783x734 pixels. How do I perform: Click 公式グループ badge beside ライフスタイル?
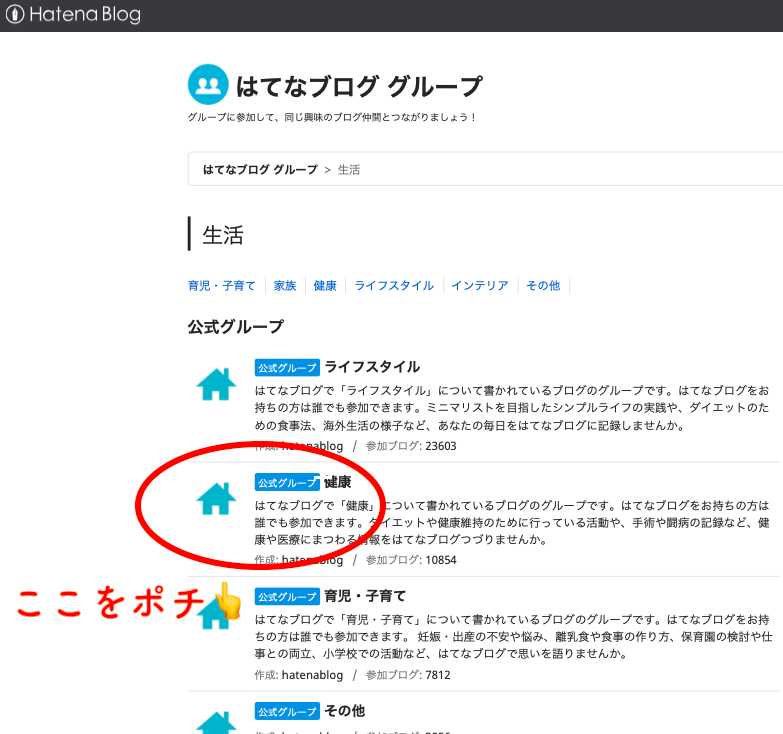click(x=287, y=367)
